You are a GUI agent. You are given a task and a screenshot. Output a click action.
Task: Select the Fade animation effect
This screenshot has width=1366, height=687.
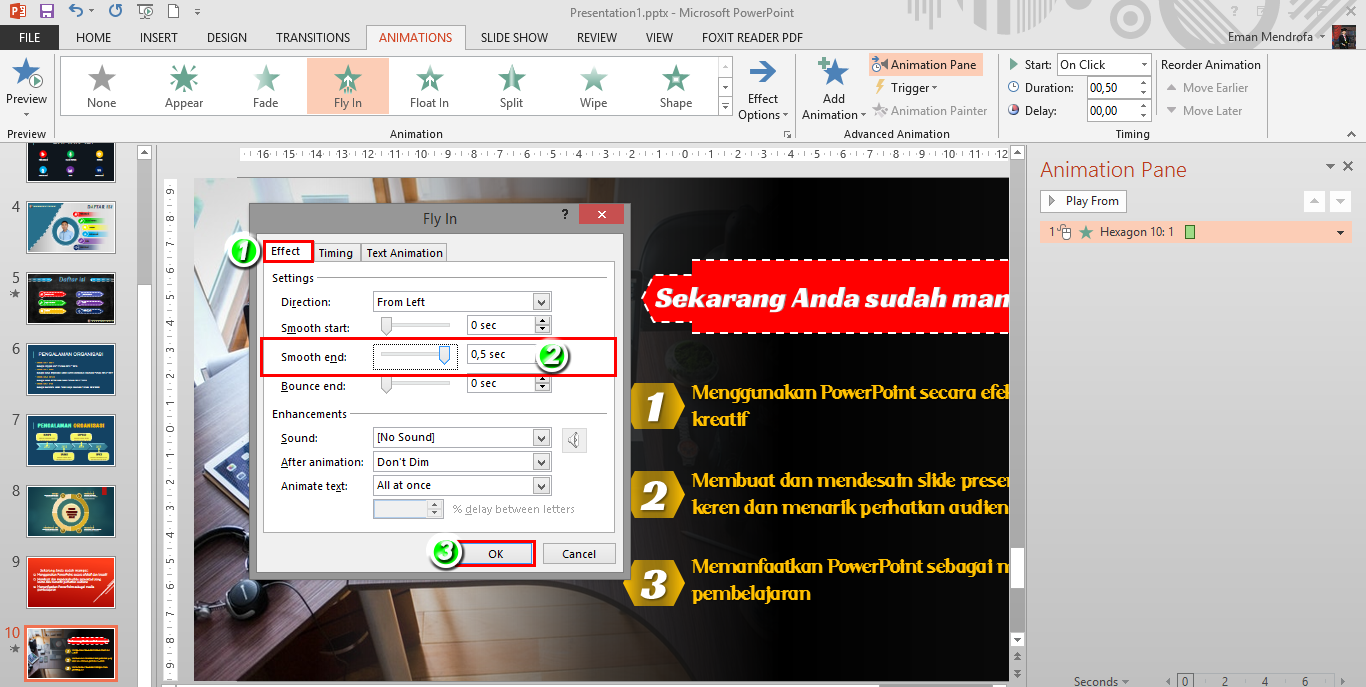tap(265, 85)
